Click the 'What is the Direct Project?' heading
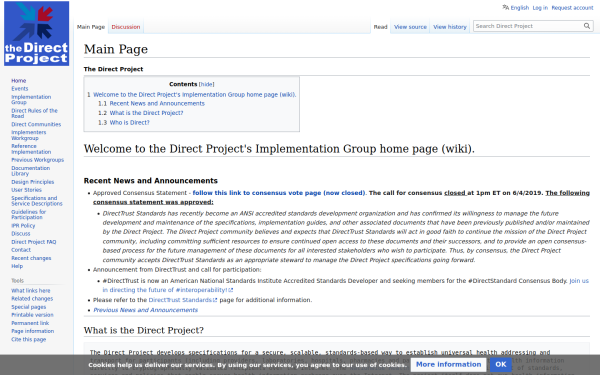600x375 pixels. click(144, 330)
